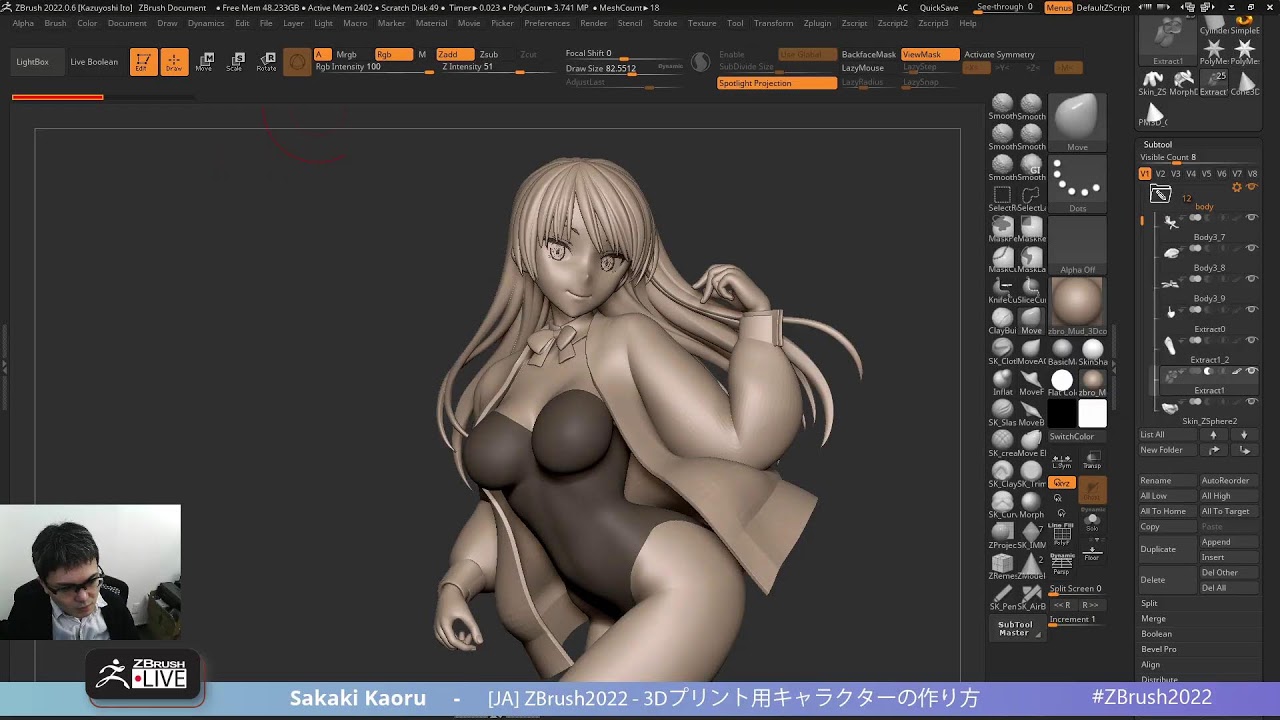Select the Scale transform icon
The width and height of the screenshot is (1280, 720).
click(235, 62)
